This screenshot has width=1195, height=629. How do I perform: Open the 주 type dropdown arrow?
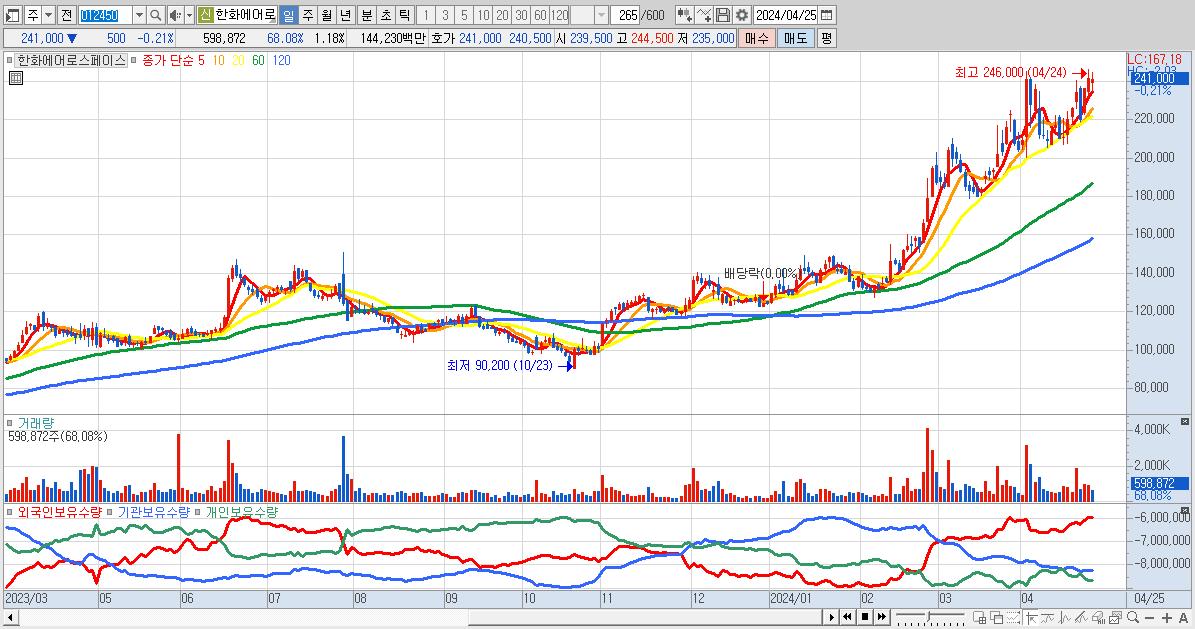(x=49, y=15)
